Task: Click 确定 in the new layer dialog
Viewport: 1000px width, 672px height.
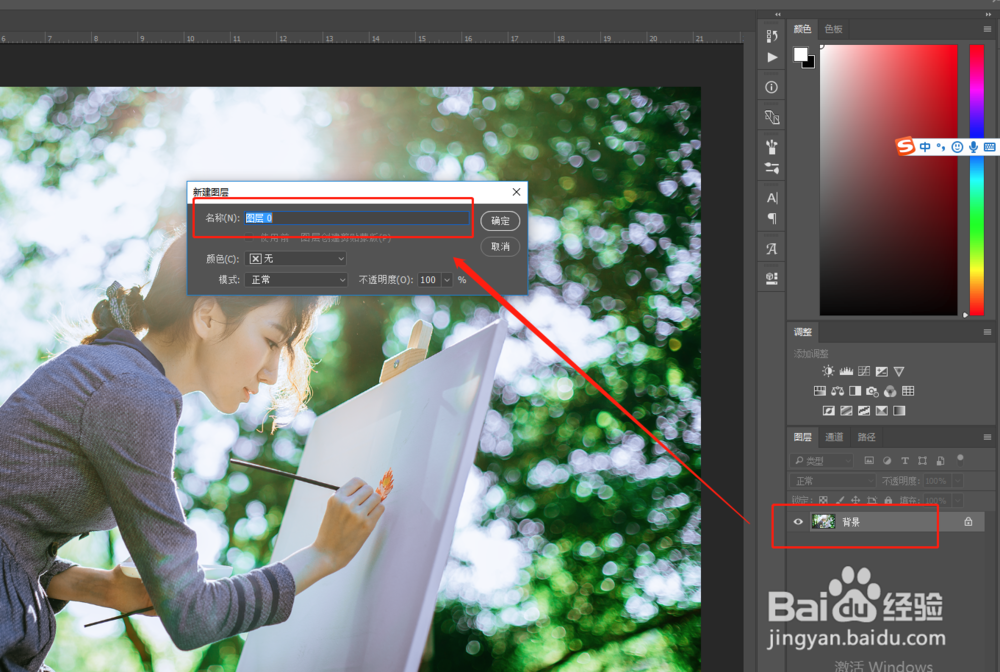Action: coord(500,221)
